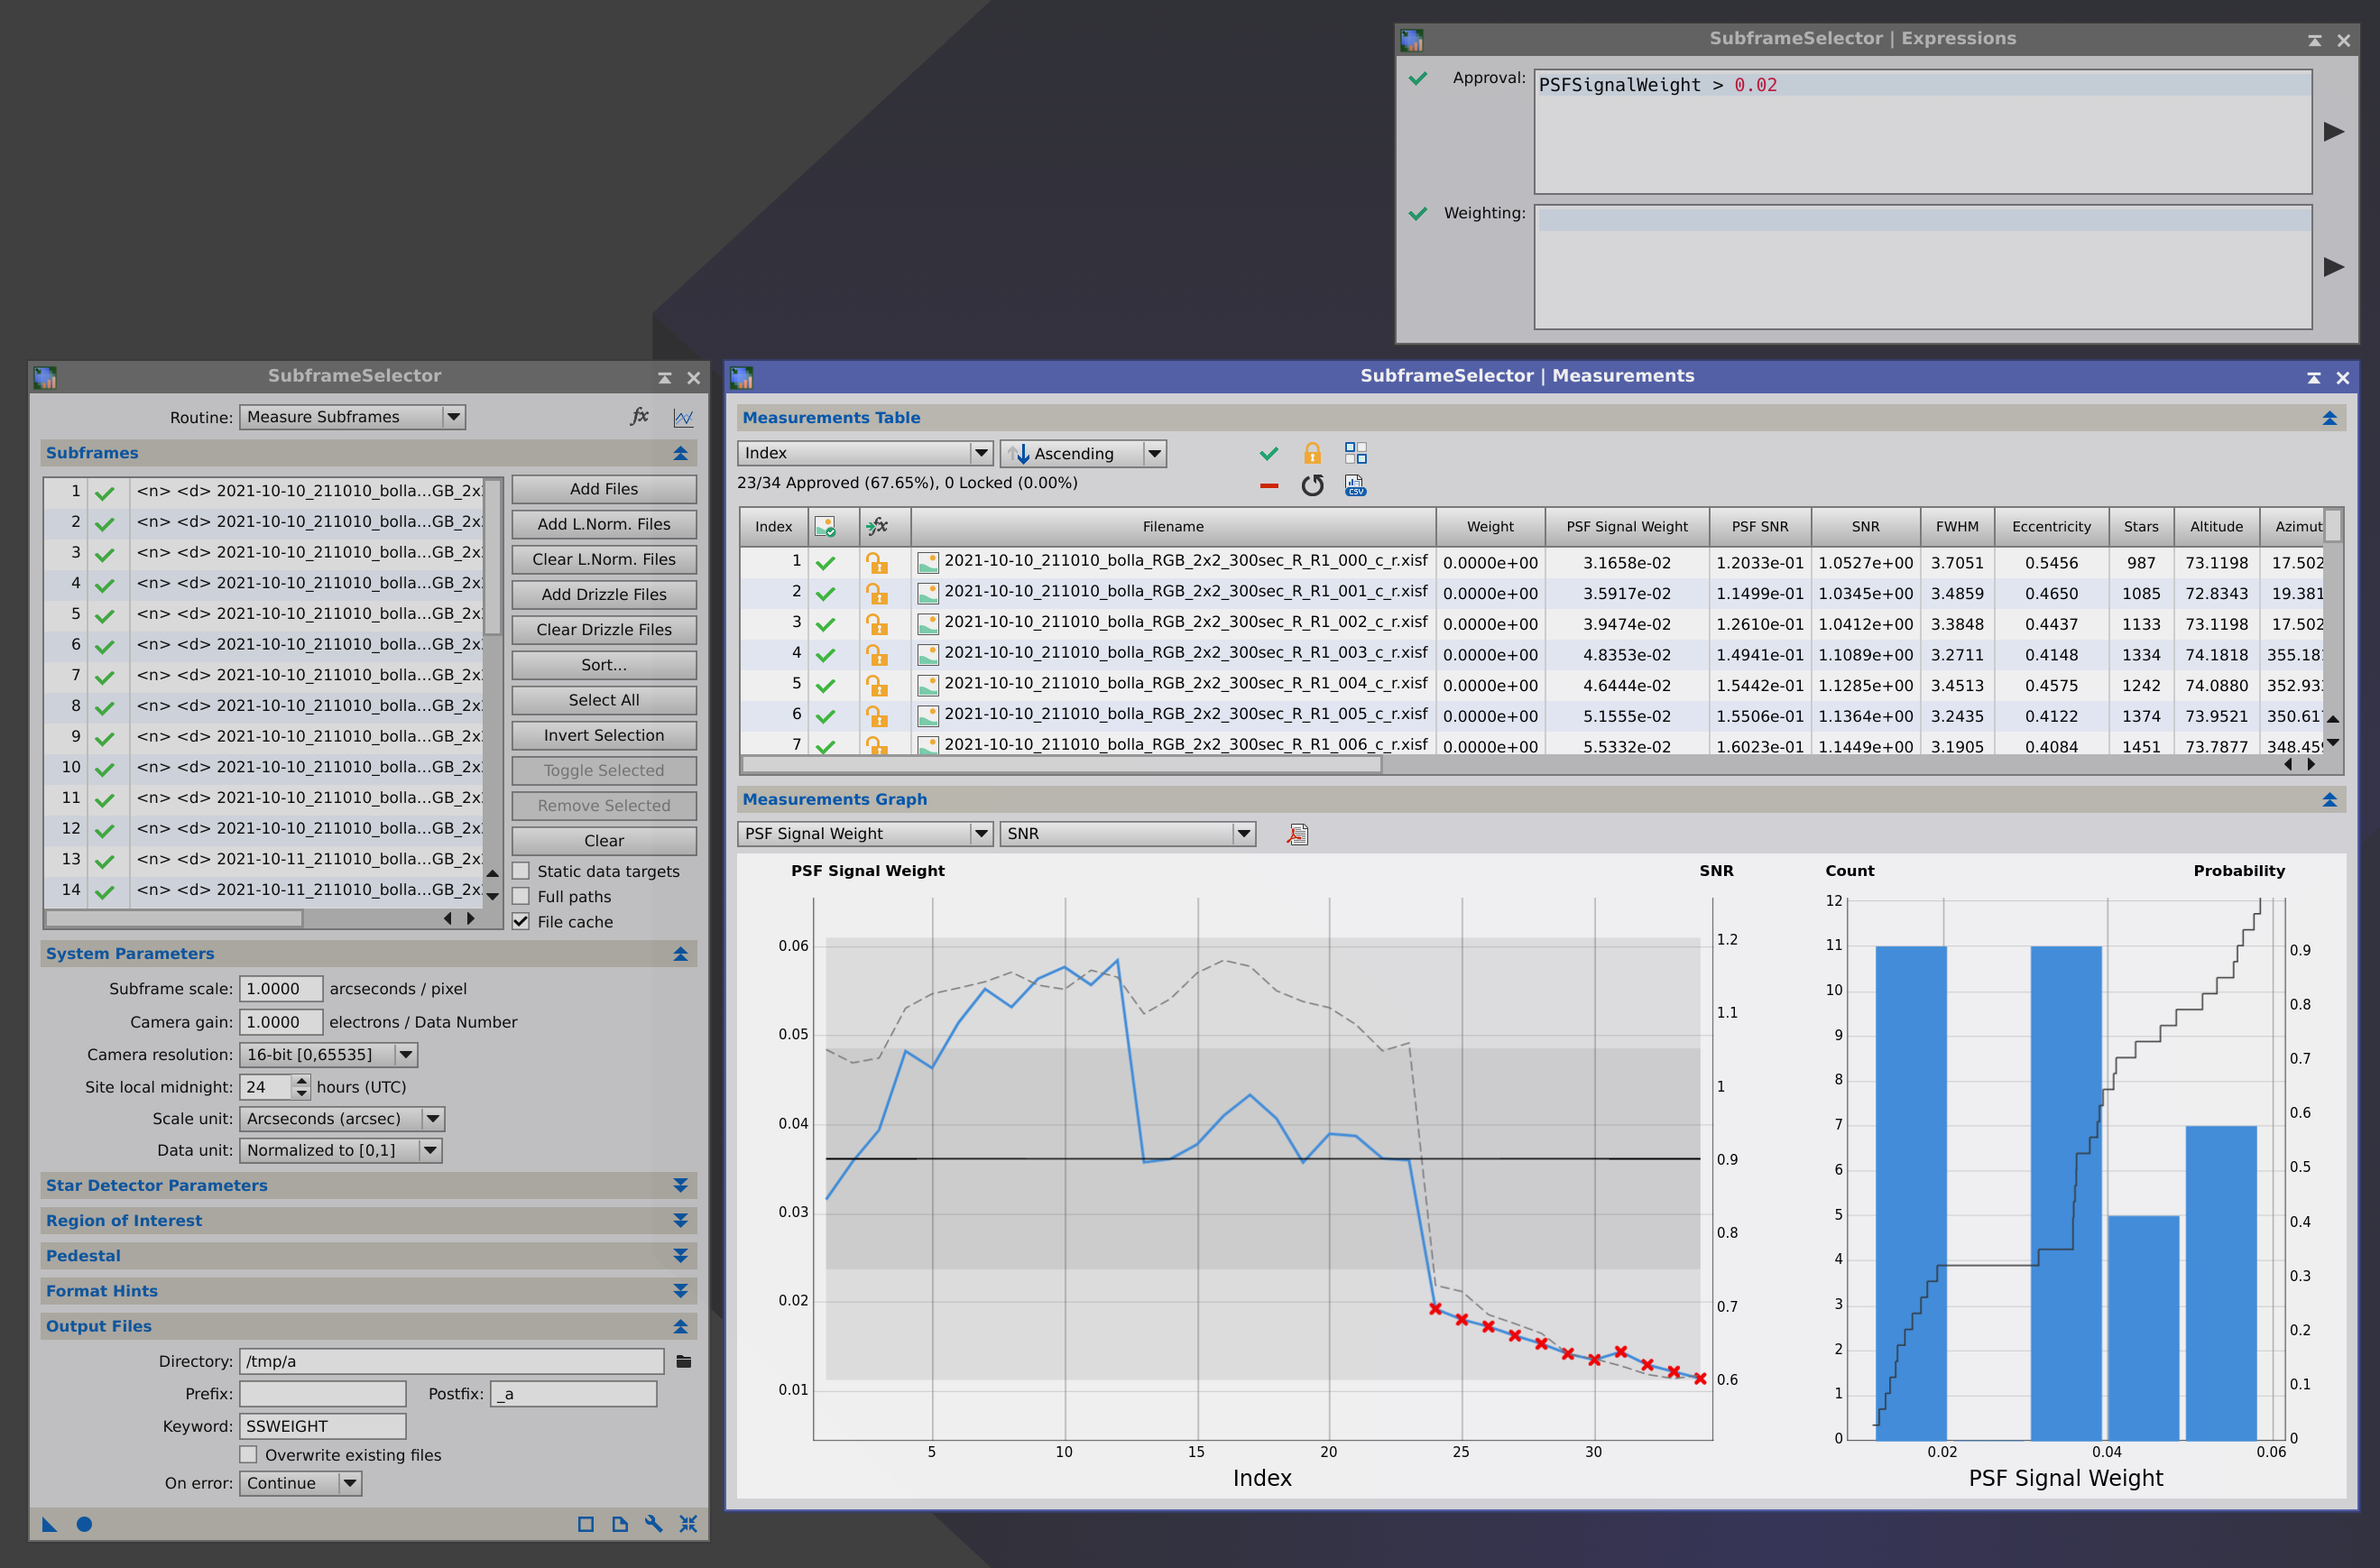Click the Add Drizzle Files button
The height and width of the screenshot is (1568, 2380).
point(604,594)
